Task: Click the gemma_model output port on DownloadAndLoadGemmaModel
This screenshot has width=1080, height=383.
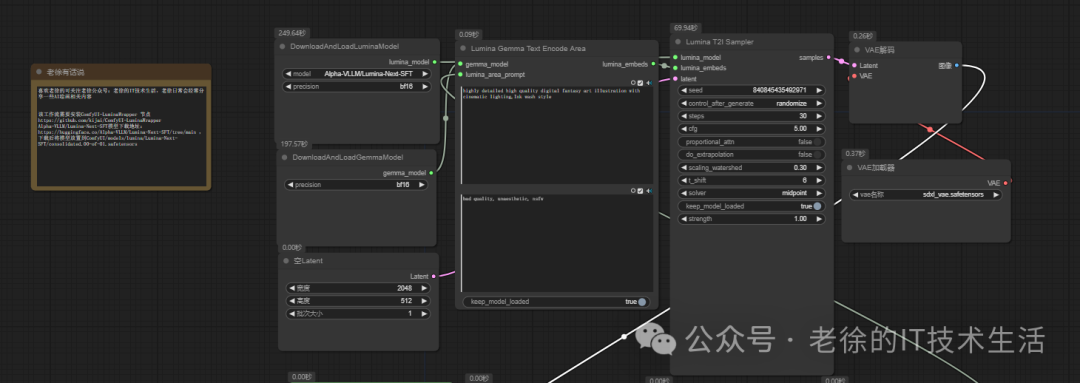Action: (x=432, y=173)
